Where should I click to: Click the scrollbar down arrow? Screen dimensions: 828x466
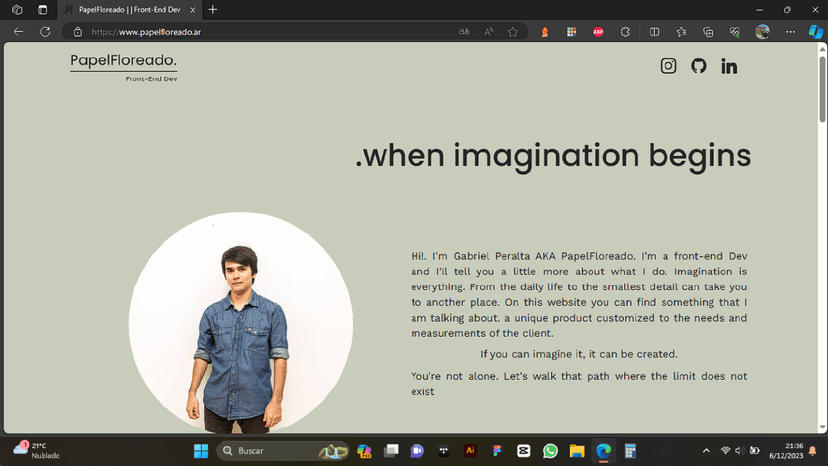point(822,427)
